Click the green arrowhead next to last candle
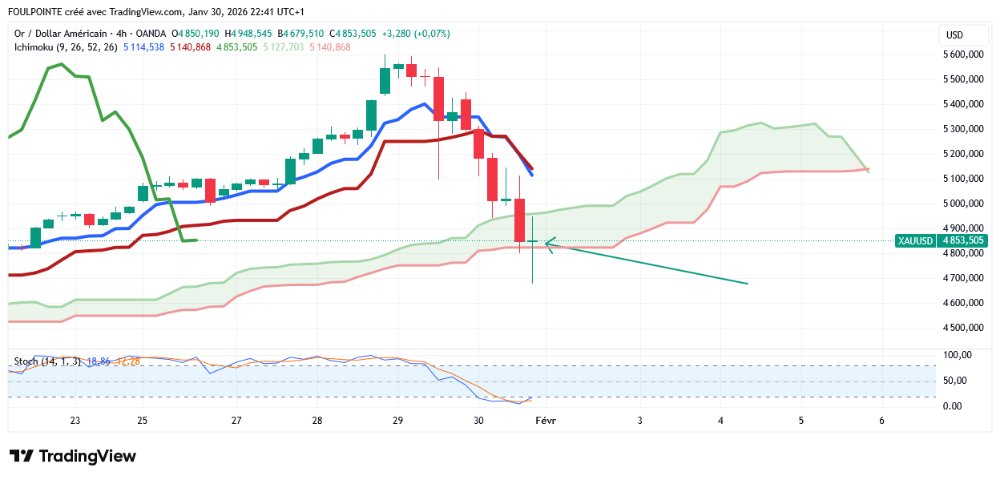Image resolution: width=1000 pixels, height=480 pixels. tap(549, 241)
